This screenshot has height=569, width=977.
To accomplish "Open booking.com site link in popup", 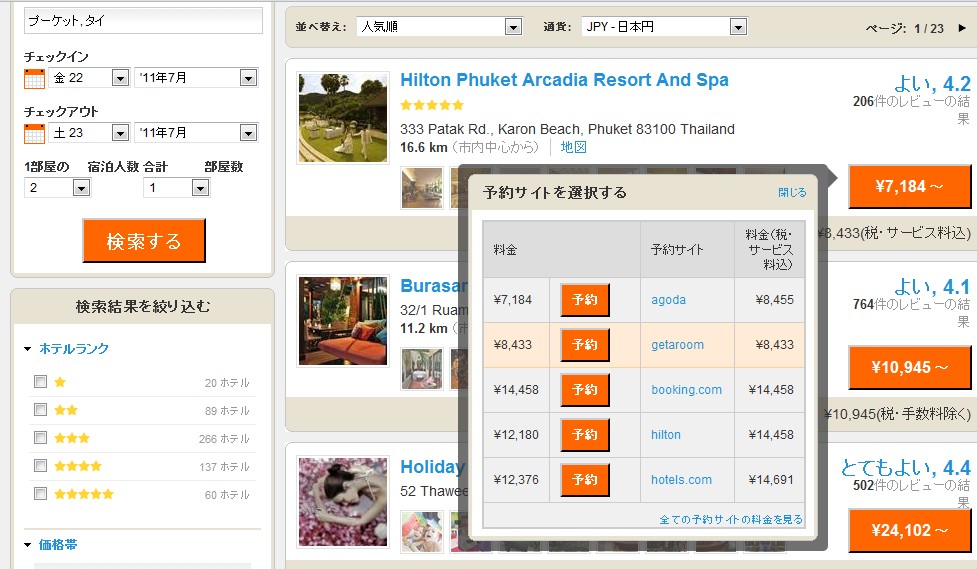I will (686, 390).
